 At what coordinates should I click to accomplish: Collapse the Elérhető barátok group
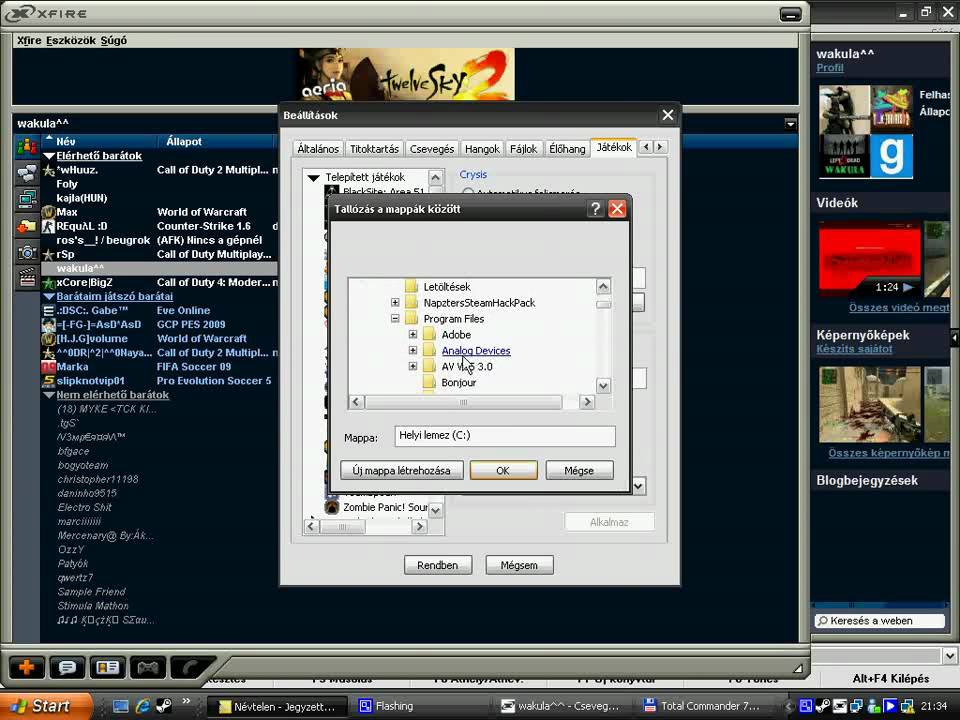(x=50, y=156)
